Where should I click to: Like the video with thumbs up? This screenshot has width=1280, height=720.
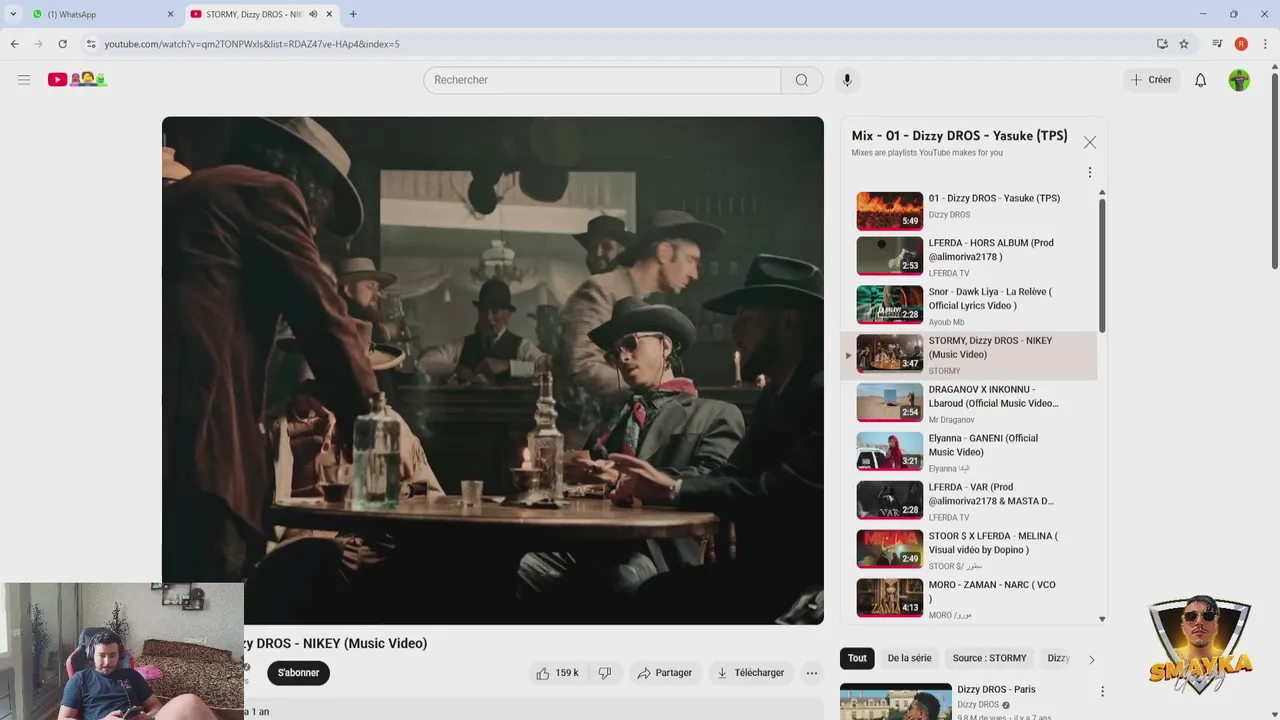(x=558, y=673)
